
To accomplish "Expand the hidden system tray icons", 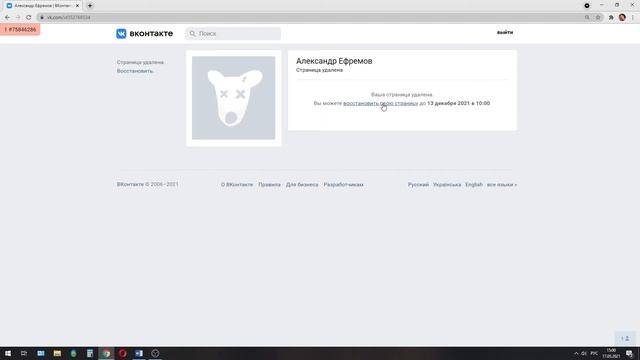I will pos(576,353).
